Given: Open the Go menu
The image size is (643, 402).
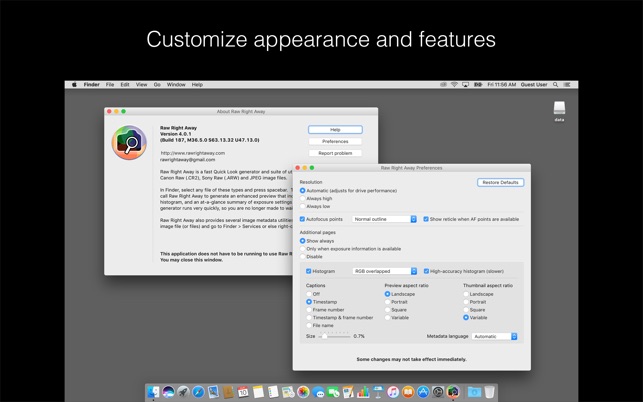Looking at the screenshot, I should point(157,85).
